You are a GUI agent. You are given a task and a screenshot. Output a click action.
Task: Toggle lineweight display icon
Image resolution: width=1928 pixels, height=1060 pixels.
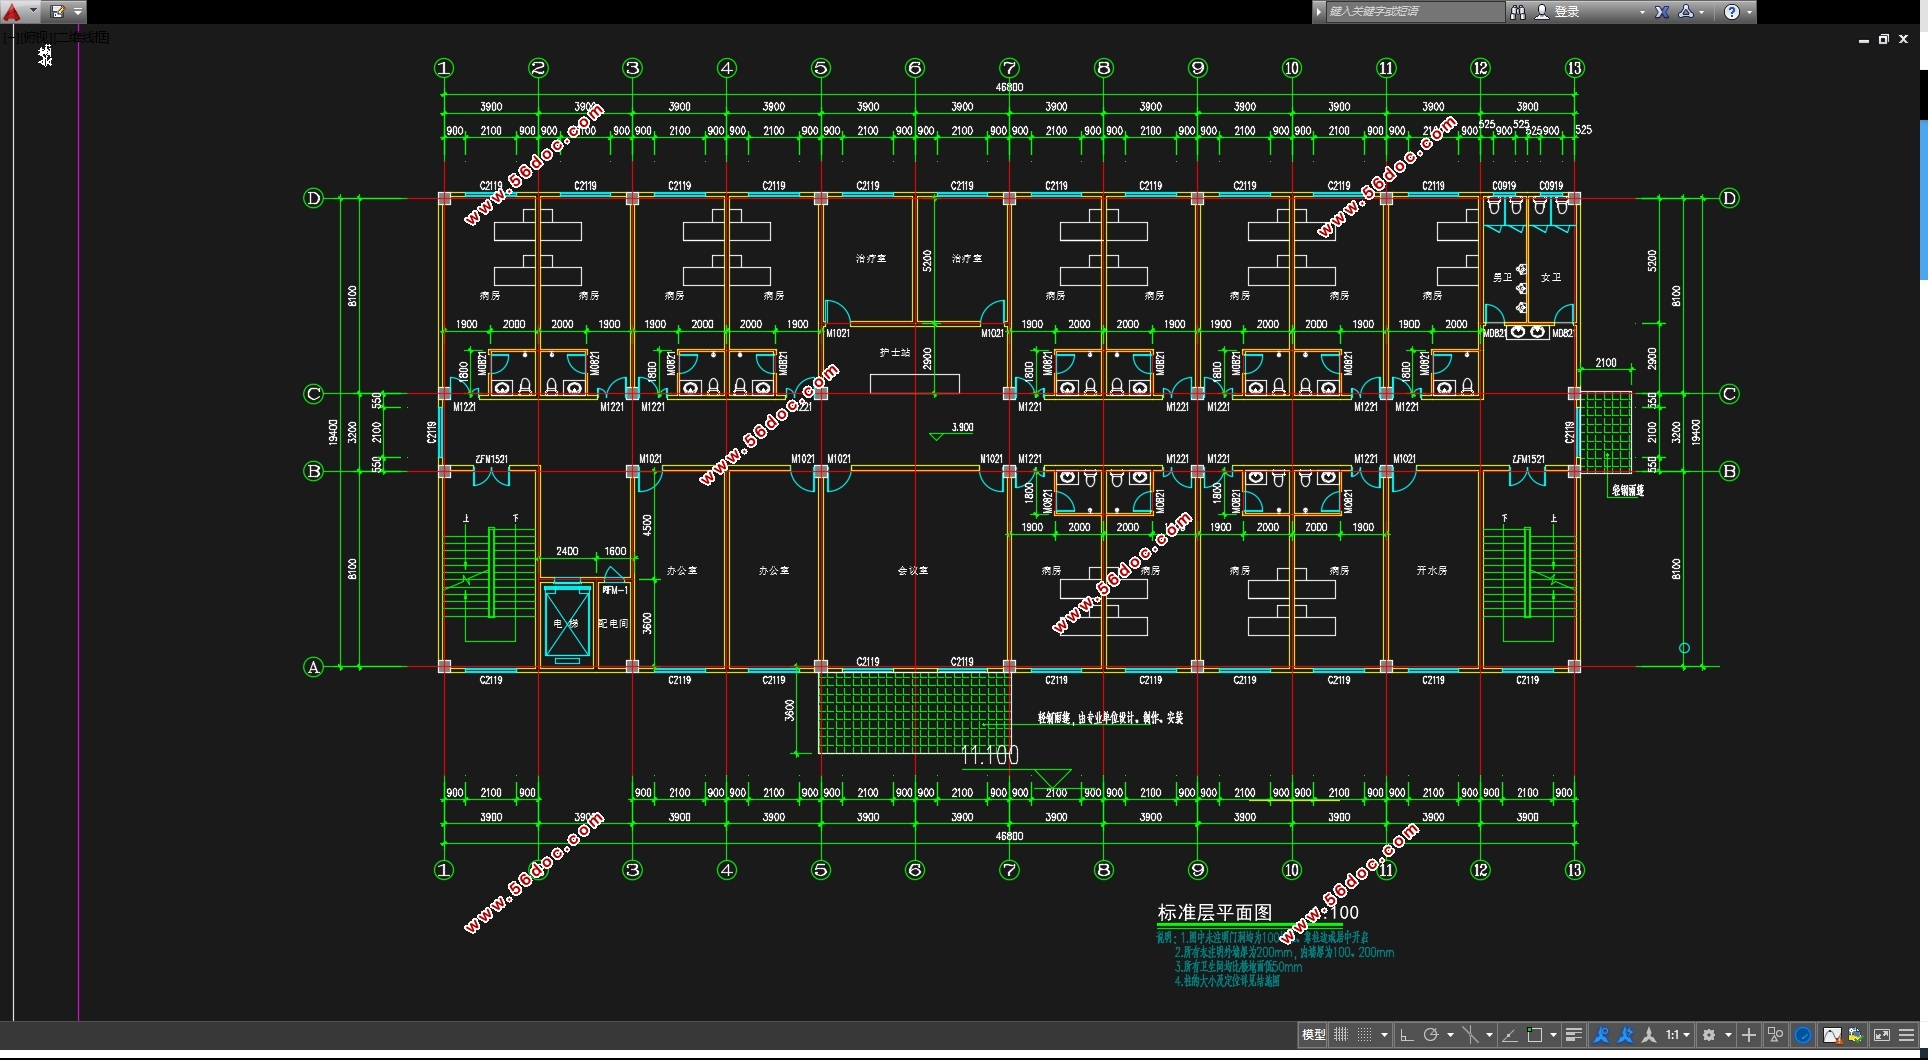(1574, 1035)
